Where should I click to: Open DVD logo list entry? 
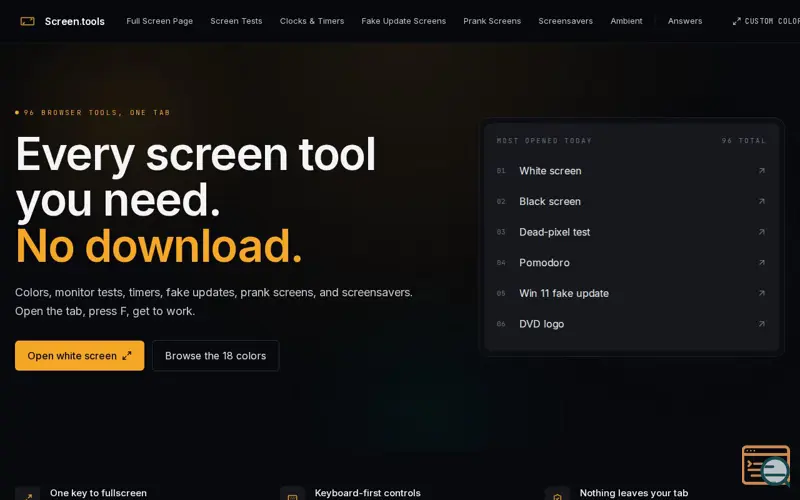click(631, 324)
